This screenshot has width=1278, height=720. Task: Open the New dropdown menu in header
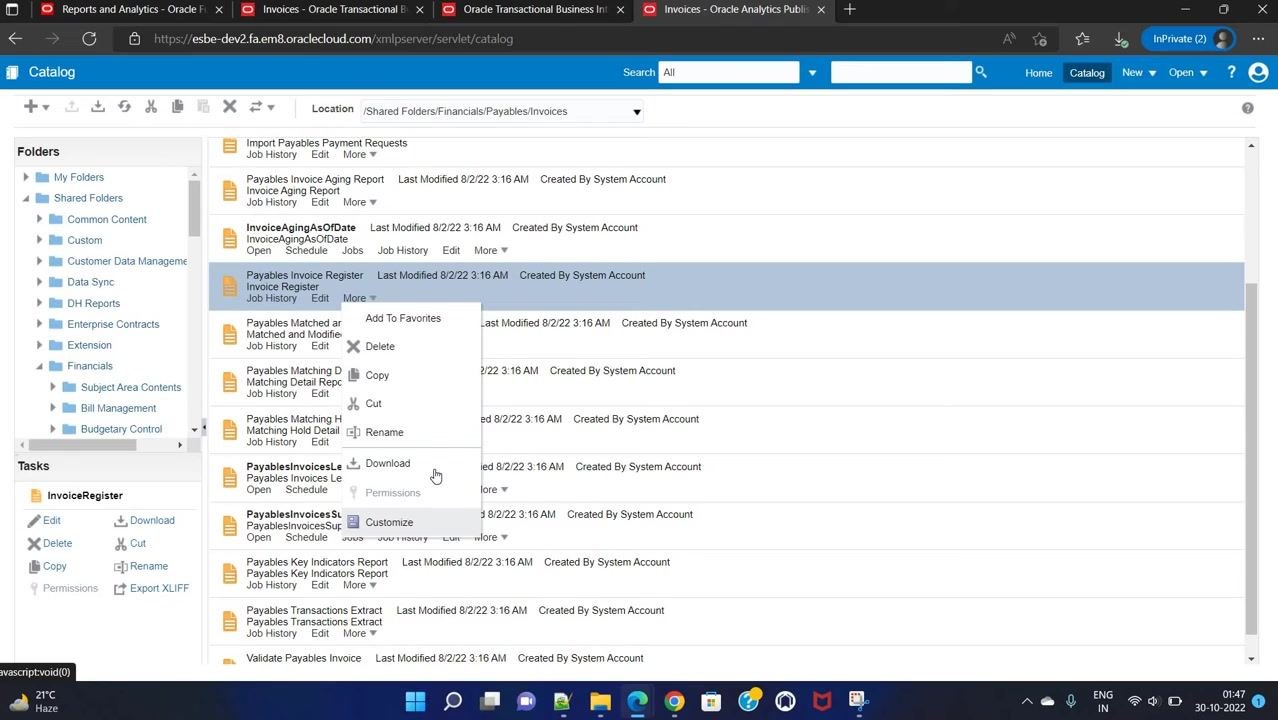click(x=1139, y=72)
